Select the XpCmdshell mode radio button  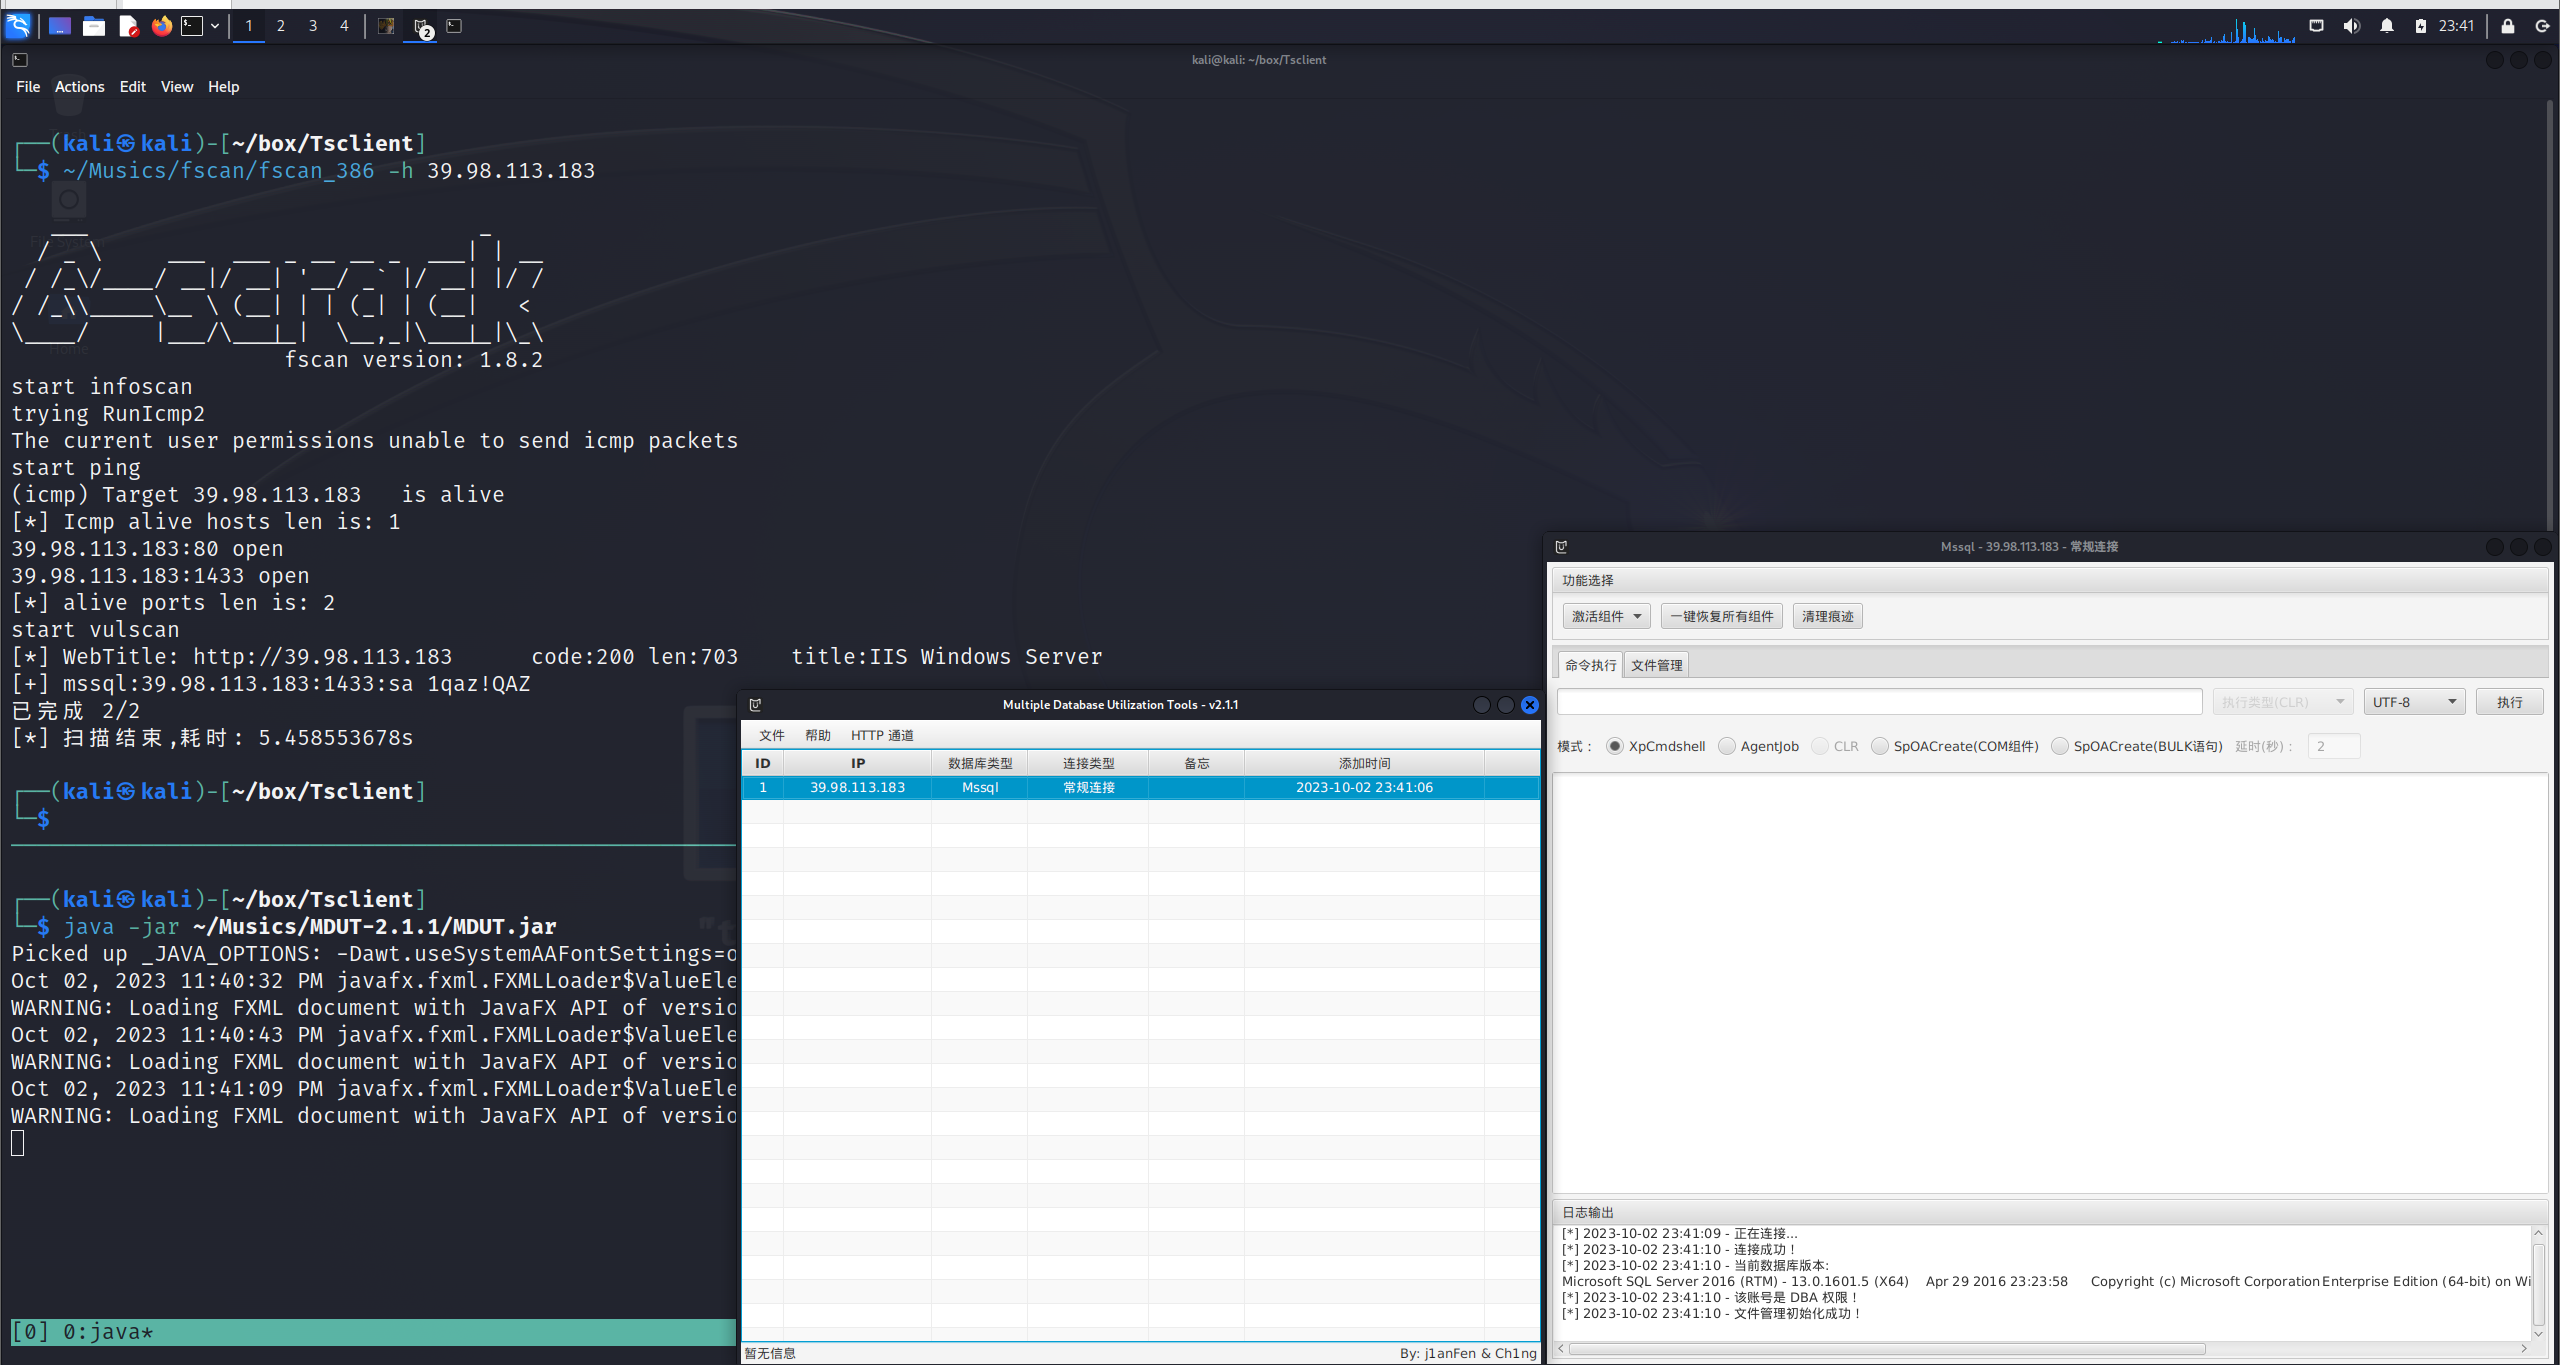pos(1615,746)
